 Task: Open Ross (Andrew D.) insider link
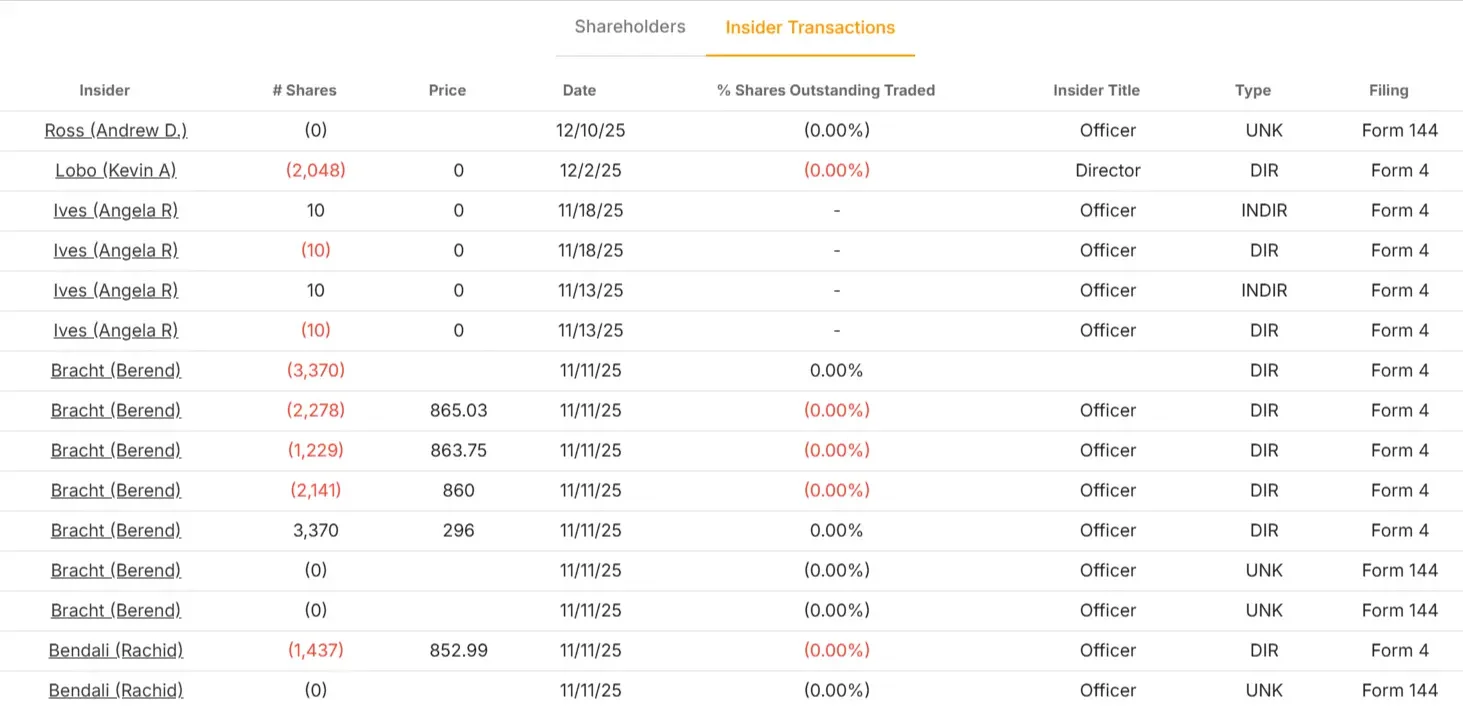tap(116, 130)
